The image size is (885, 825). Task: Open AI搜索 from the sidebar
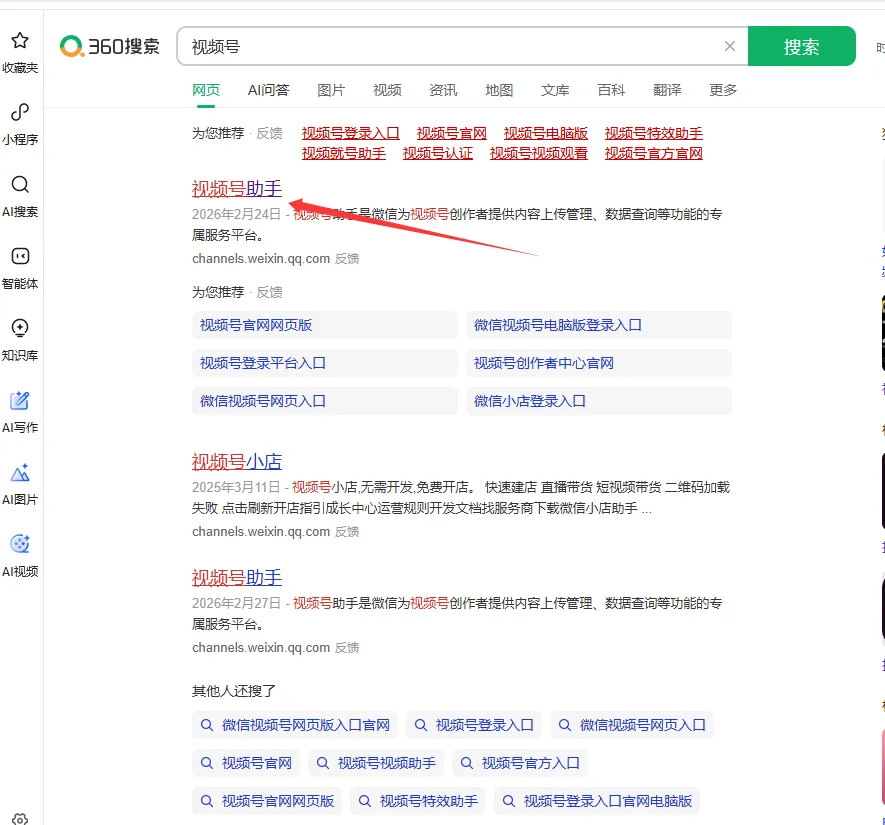[x=20, y=185]
